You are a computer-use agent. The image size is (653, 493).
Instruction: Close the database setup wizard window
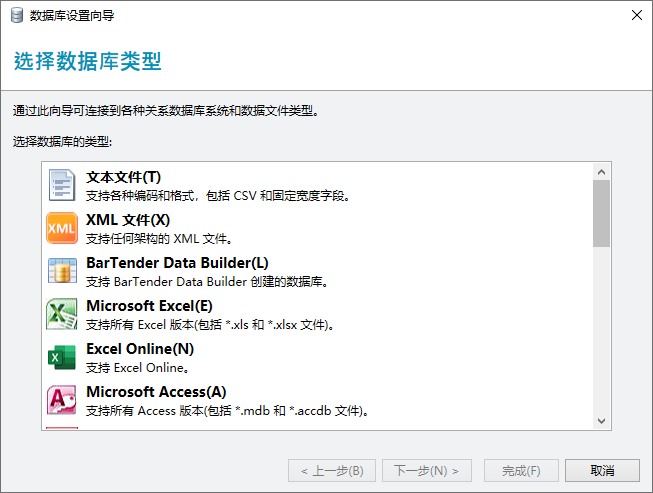pos(636,15)
